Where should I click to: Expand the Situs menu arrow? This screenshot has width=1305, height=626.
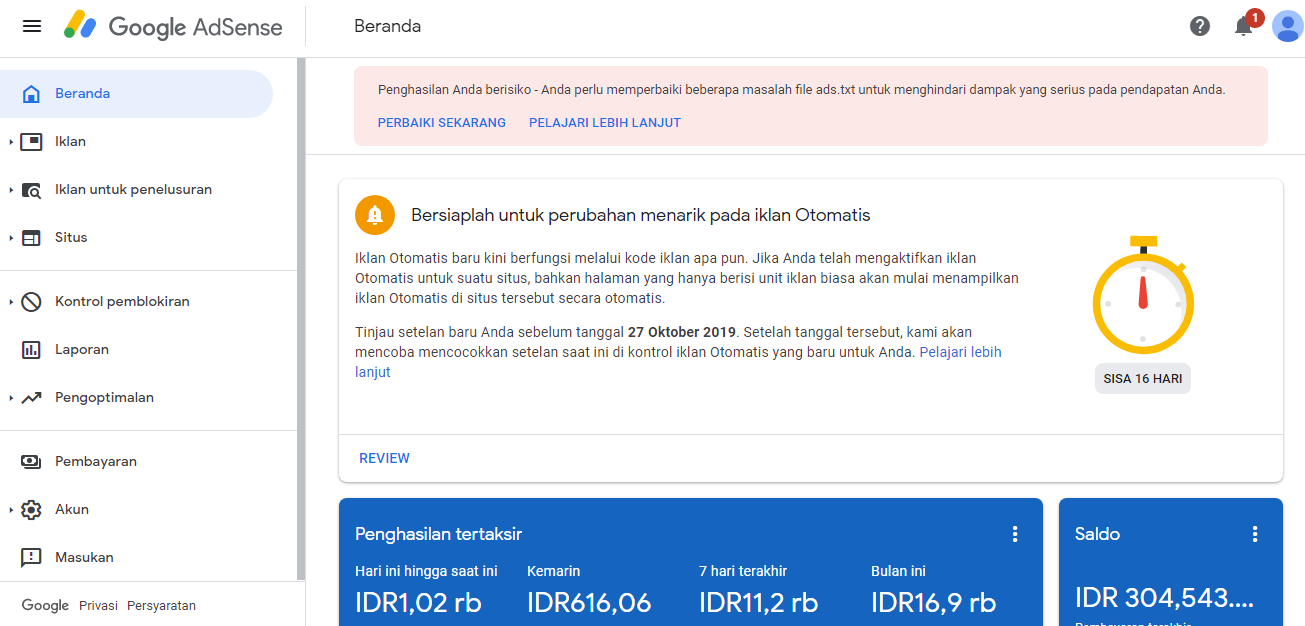point(11,238)
